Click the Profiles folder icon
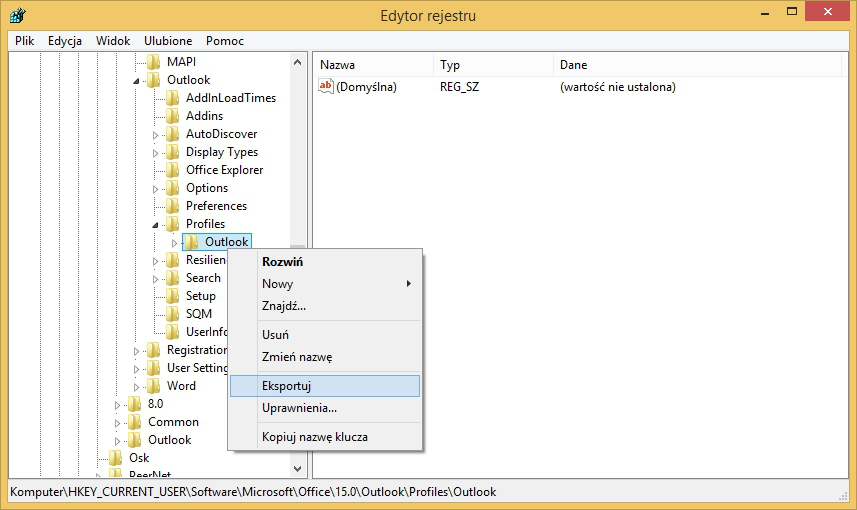857x510 pixels. tap(173, 224)
